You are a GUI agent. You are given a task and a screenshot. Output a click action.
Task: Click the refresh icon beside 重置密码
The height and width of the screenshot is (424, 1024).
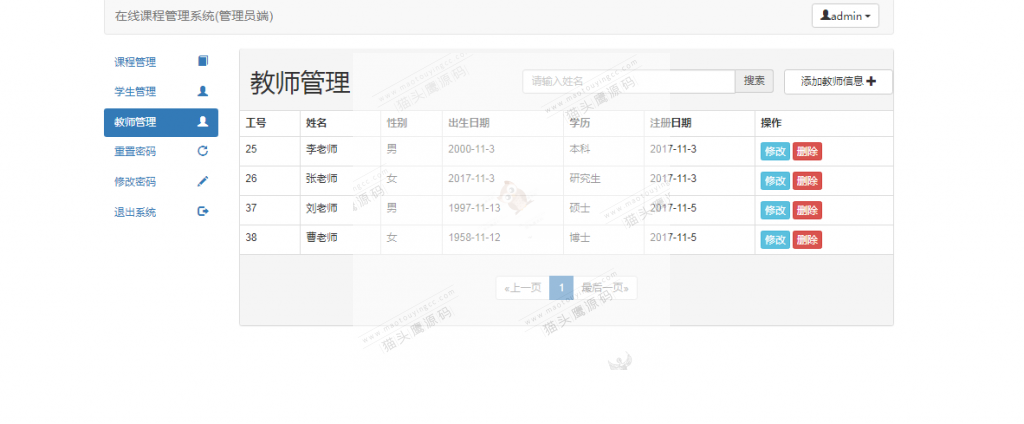tap(202, 151)
